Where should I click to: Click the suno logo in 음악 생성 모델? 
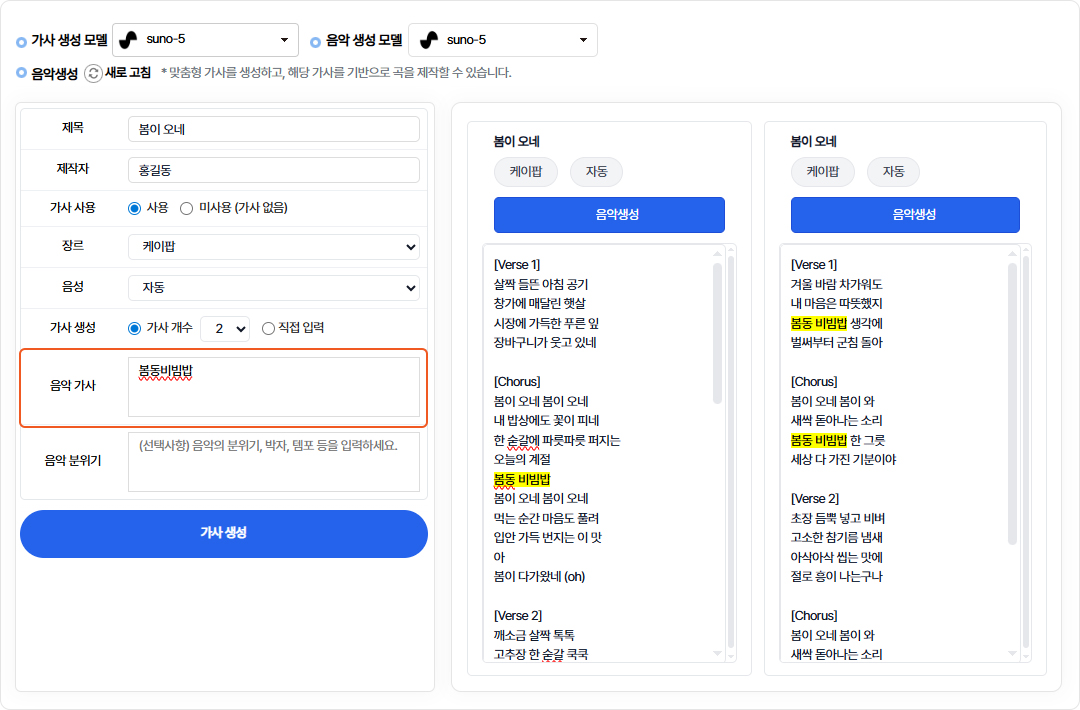pyautogui.click(x=428, y=40)
